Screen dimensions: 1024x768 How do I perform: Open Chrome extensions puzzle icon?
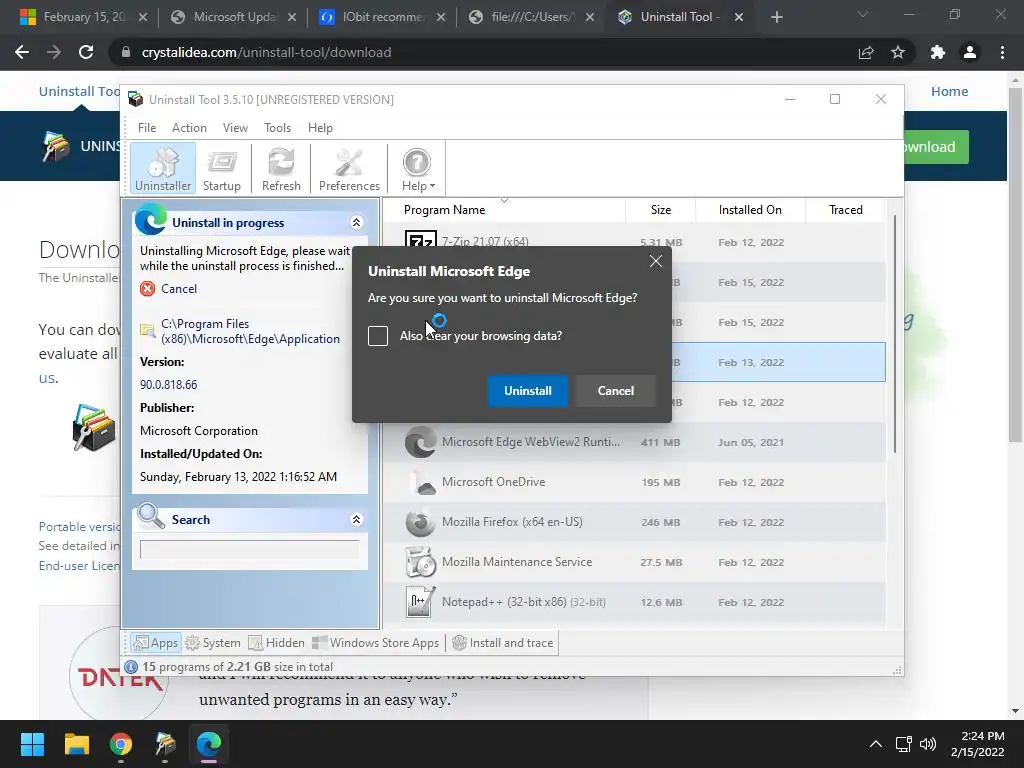[x=938, y=52]
